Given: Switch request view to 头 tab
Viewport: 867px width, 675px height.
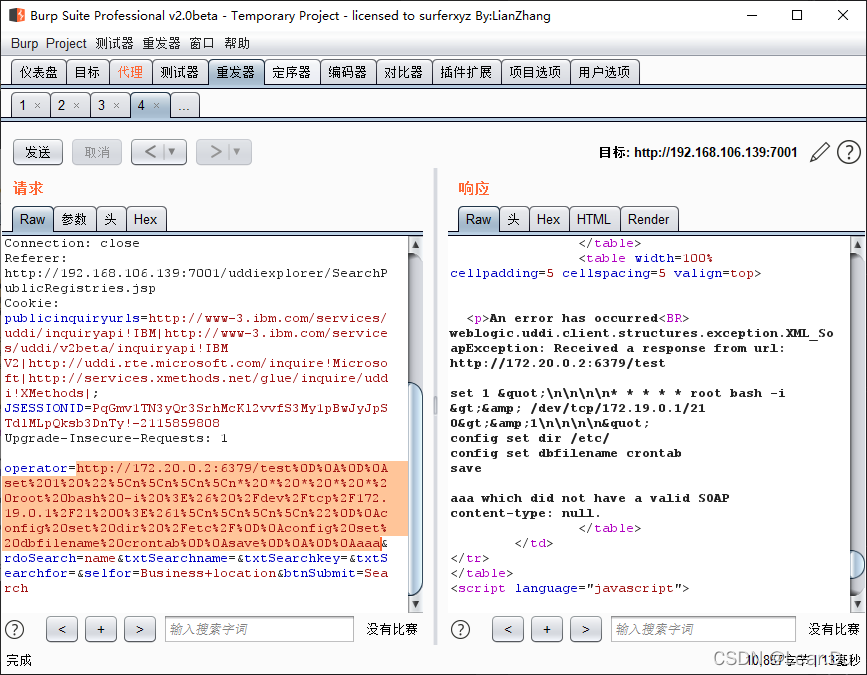Looking at the screenshot, I should point(111,219).
